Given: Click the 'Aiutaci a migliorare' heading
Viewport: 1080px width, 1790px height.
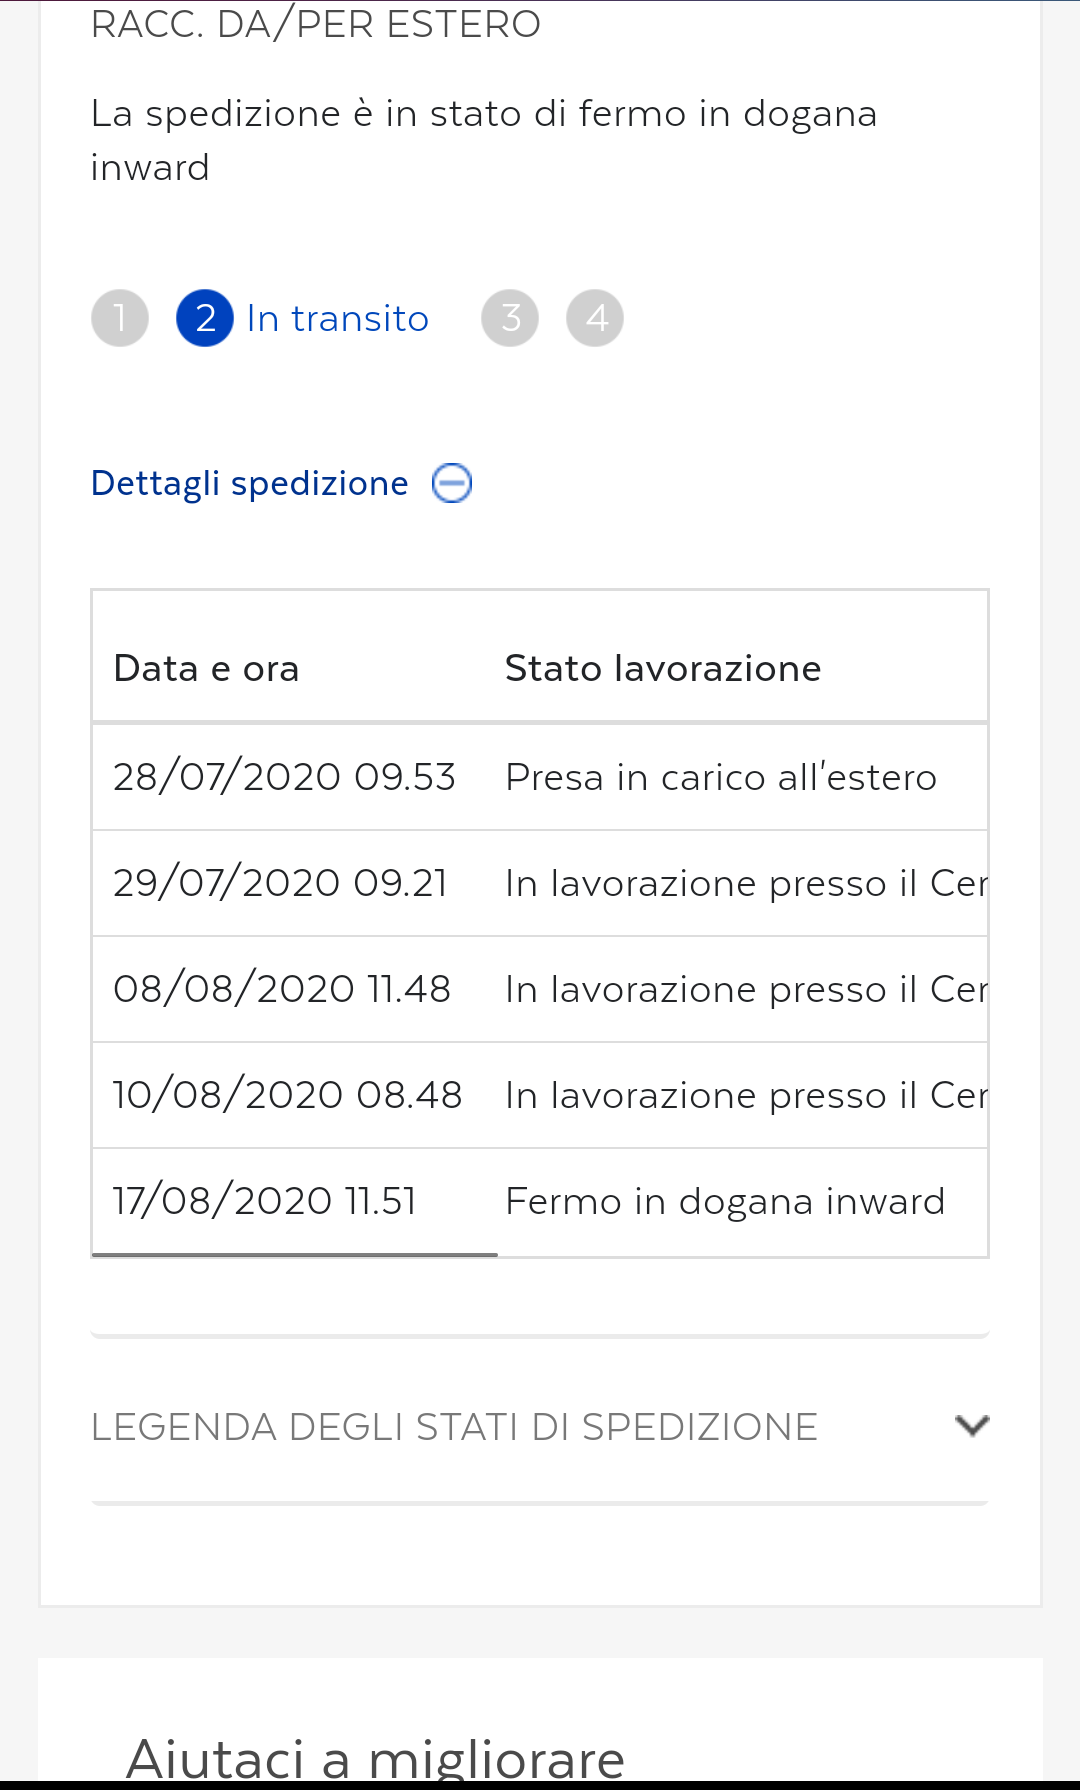Looking at the screenshot, I should (x=375, y=1757).
